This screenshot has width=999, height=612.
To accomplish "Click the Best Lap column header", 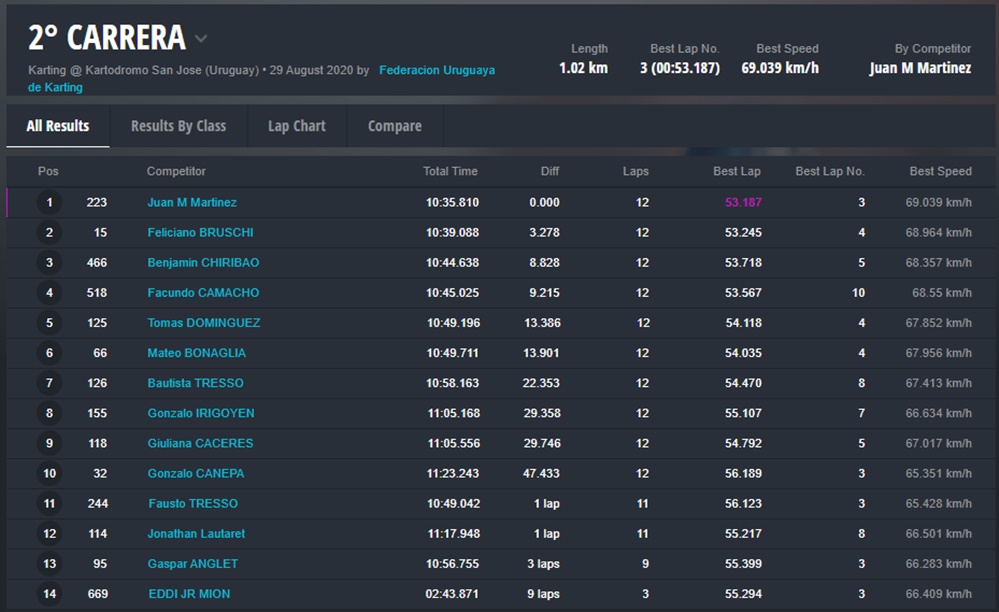I will 737,172.
